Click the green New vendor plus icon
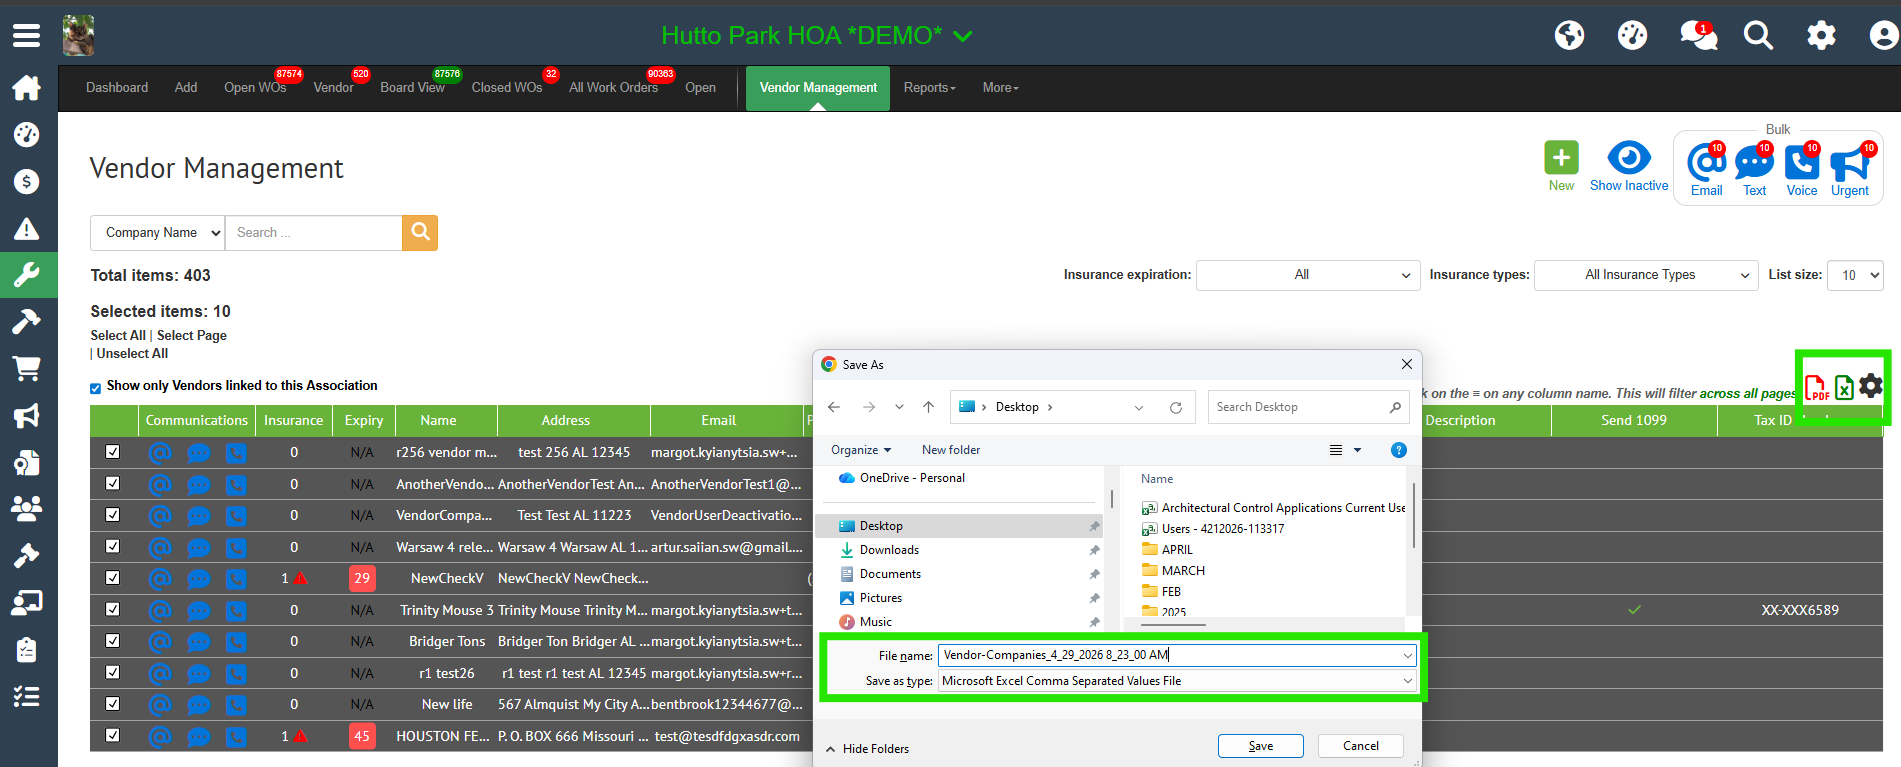Screen dimensions: 1901x767 pyautogui.click(x=1560, y=158)
